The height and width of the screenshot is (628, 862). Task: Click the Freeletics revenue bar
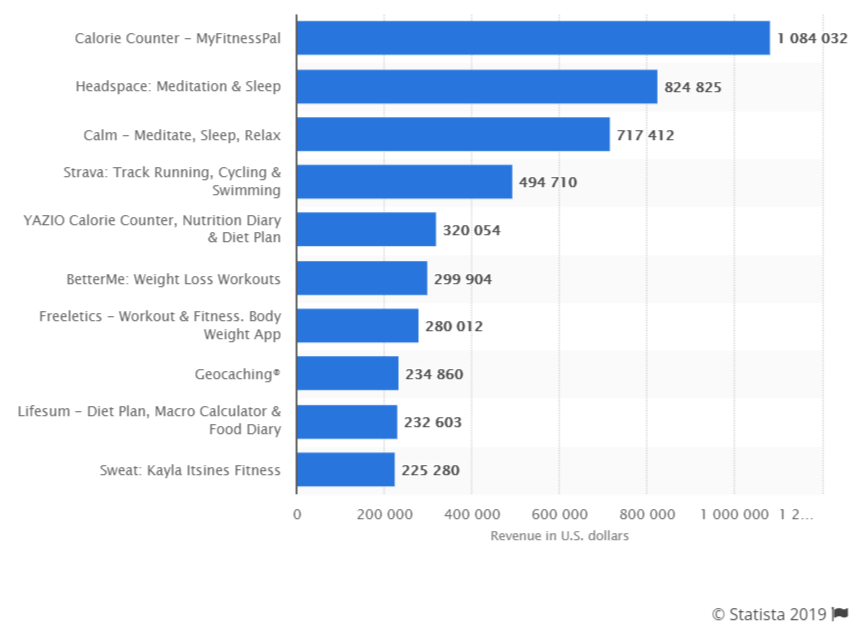click(357, 326)
